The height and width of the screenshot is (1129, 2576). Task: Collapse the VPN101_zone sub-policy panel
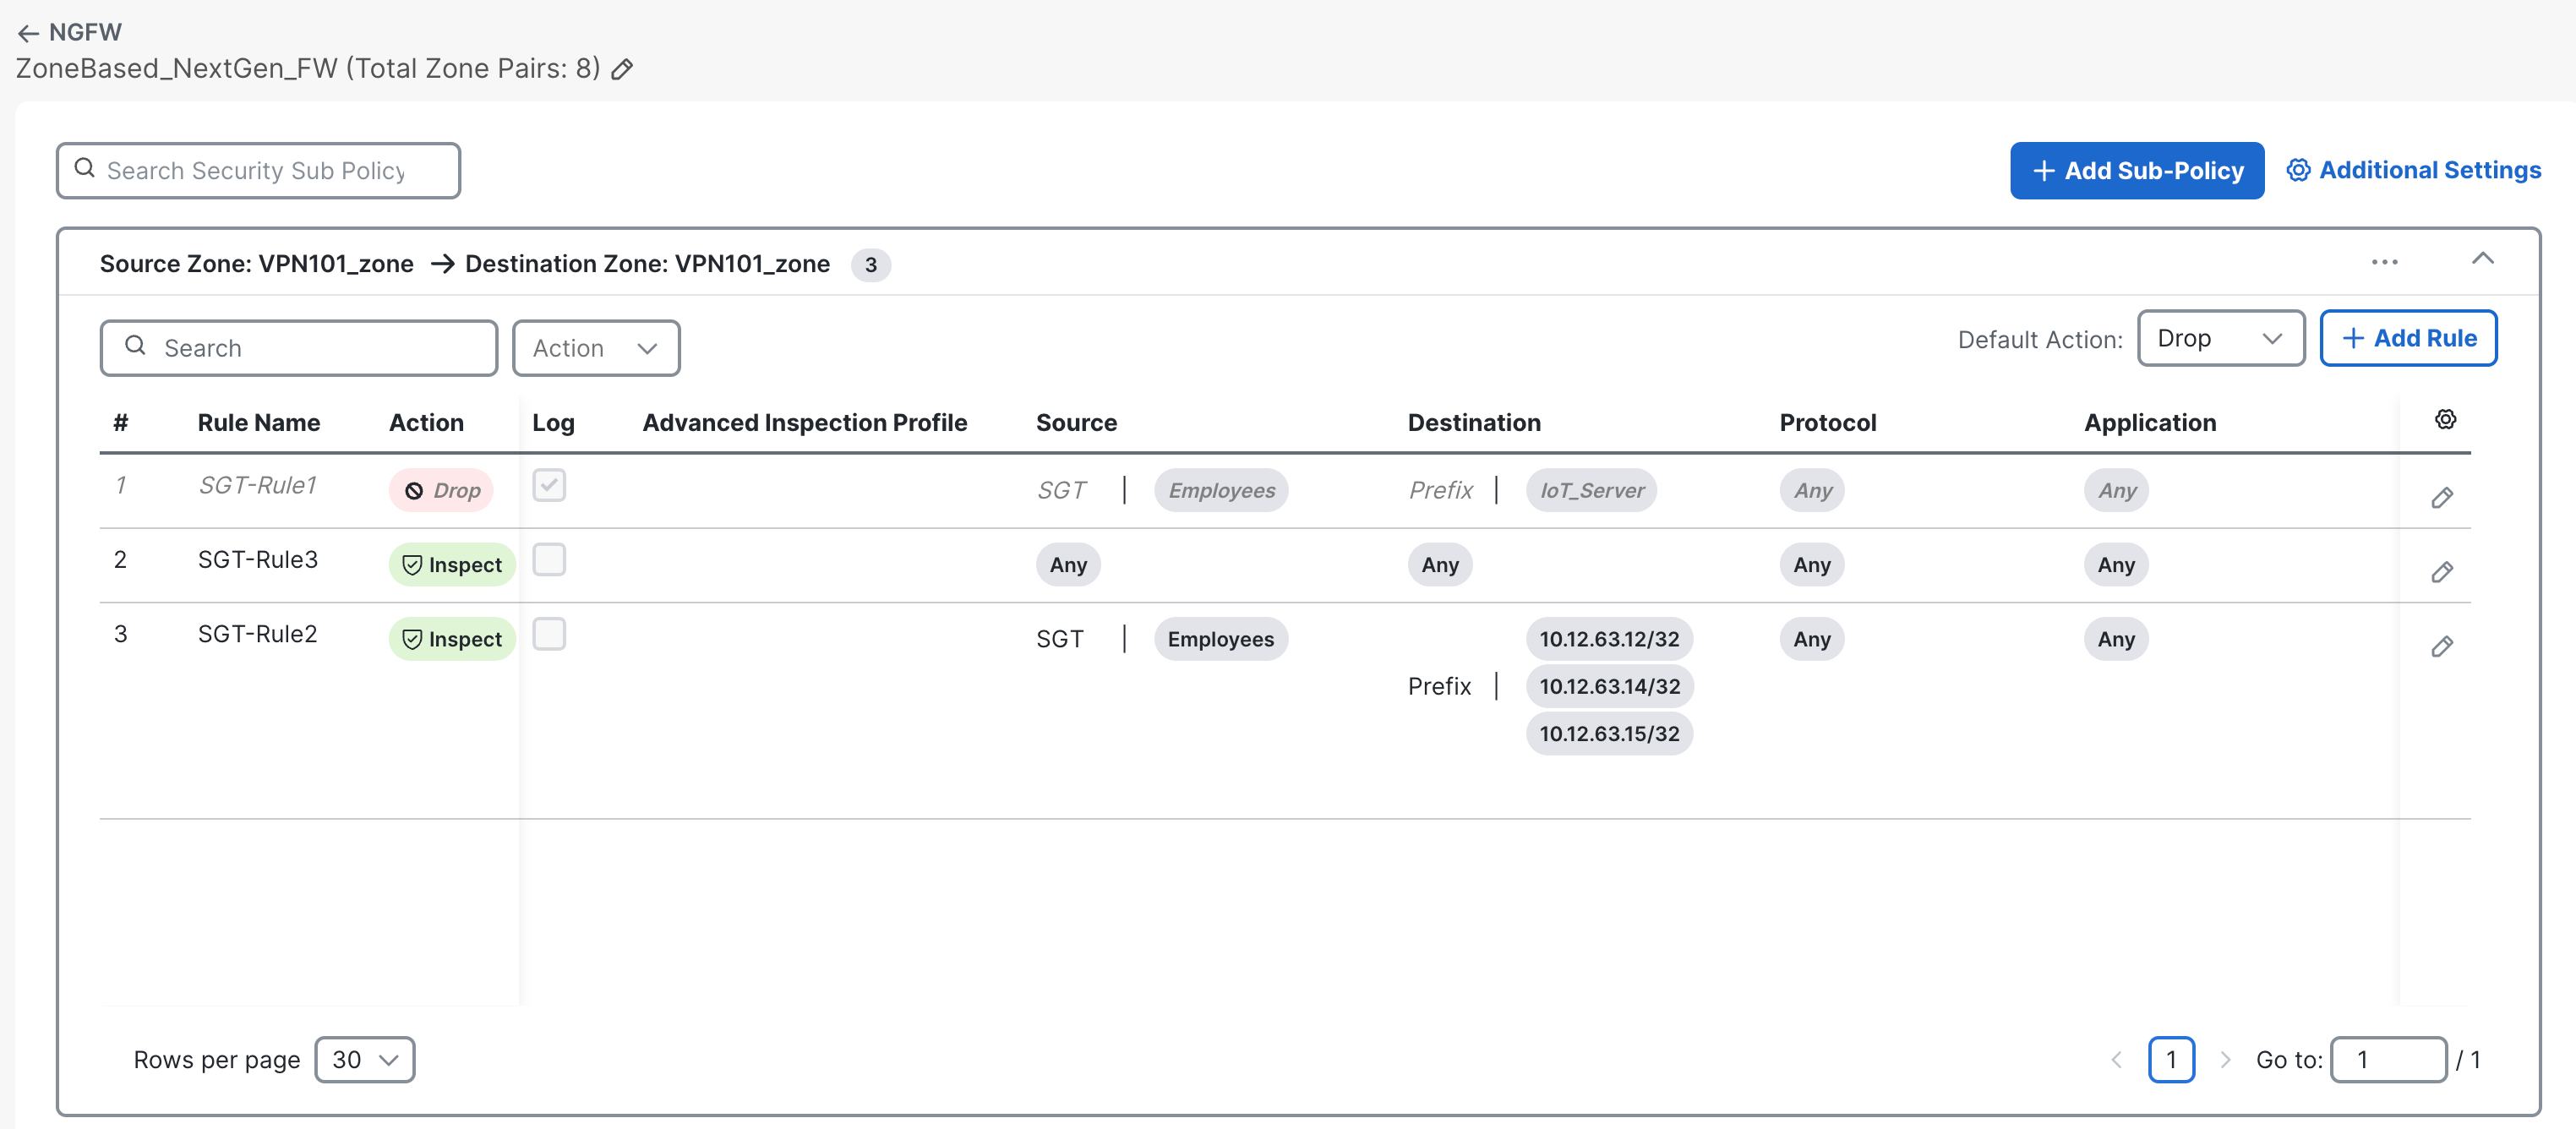(x=2483, y=259)
